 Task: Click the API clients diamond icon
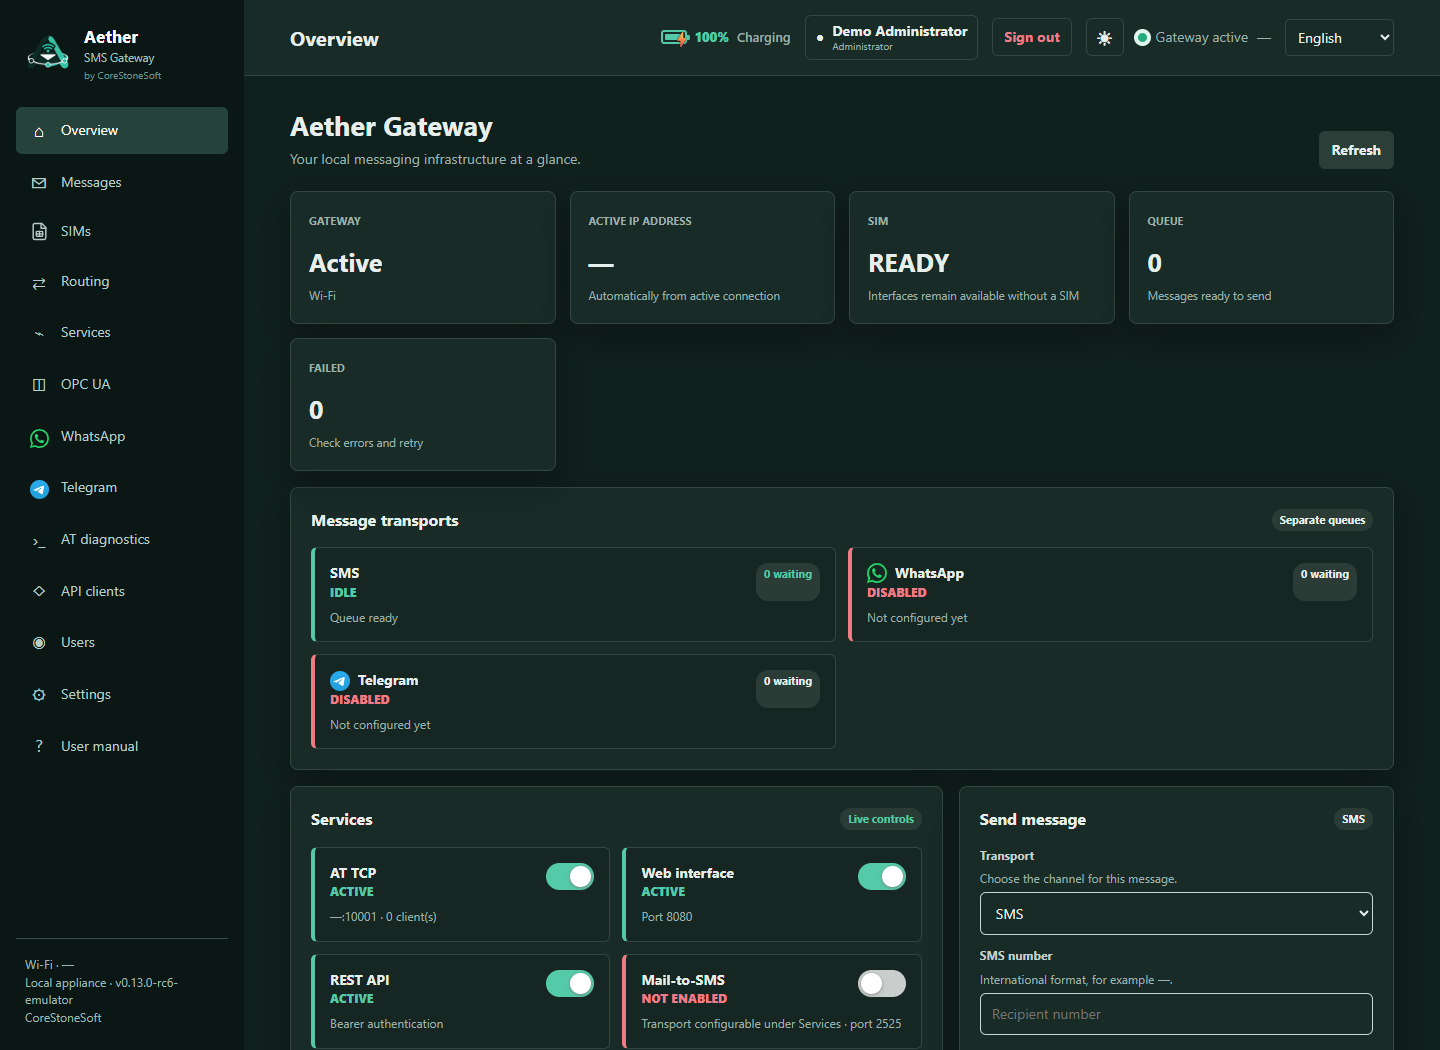tap(39, 592)
